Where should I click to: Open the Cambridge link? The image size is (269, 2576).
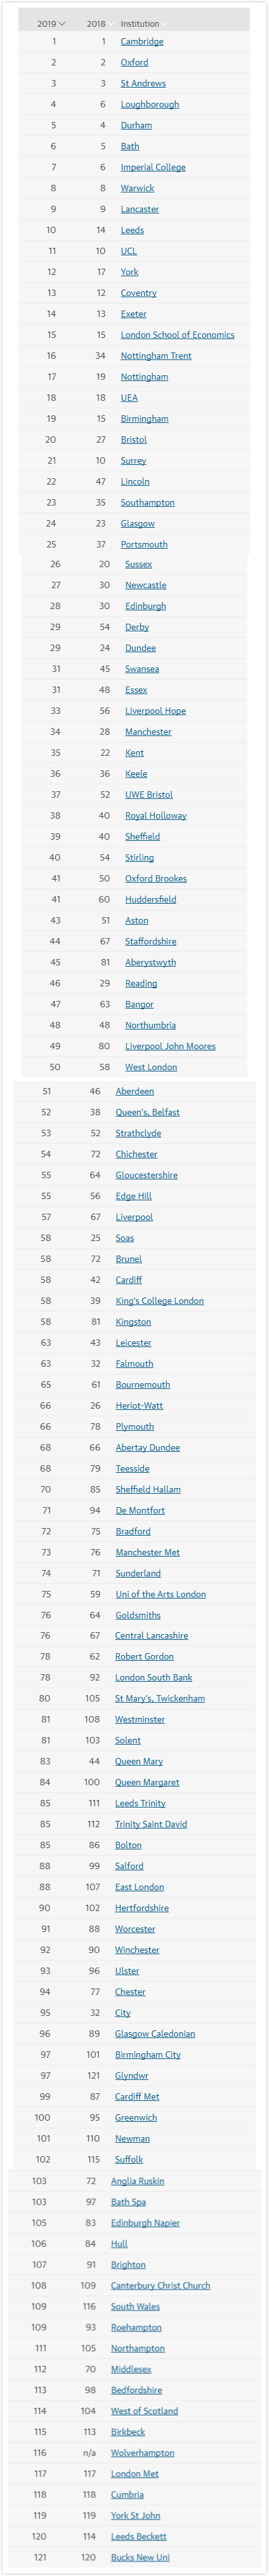(x=142, y=41)
